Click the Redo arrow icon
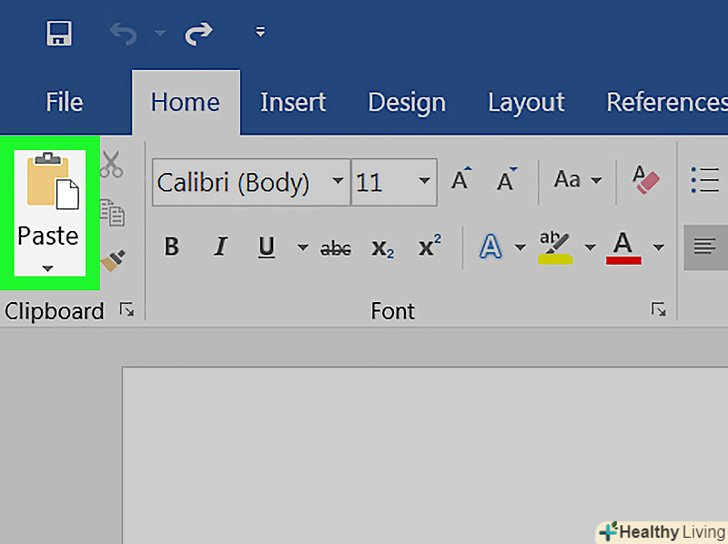 [198, 34]
